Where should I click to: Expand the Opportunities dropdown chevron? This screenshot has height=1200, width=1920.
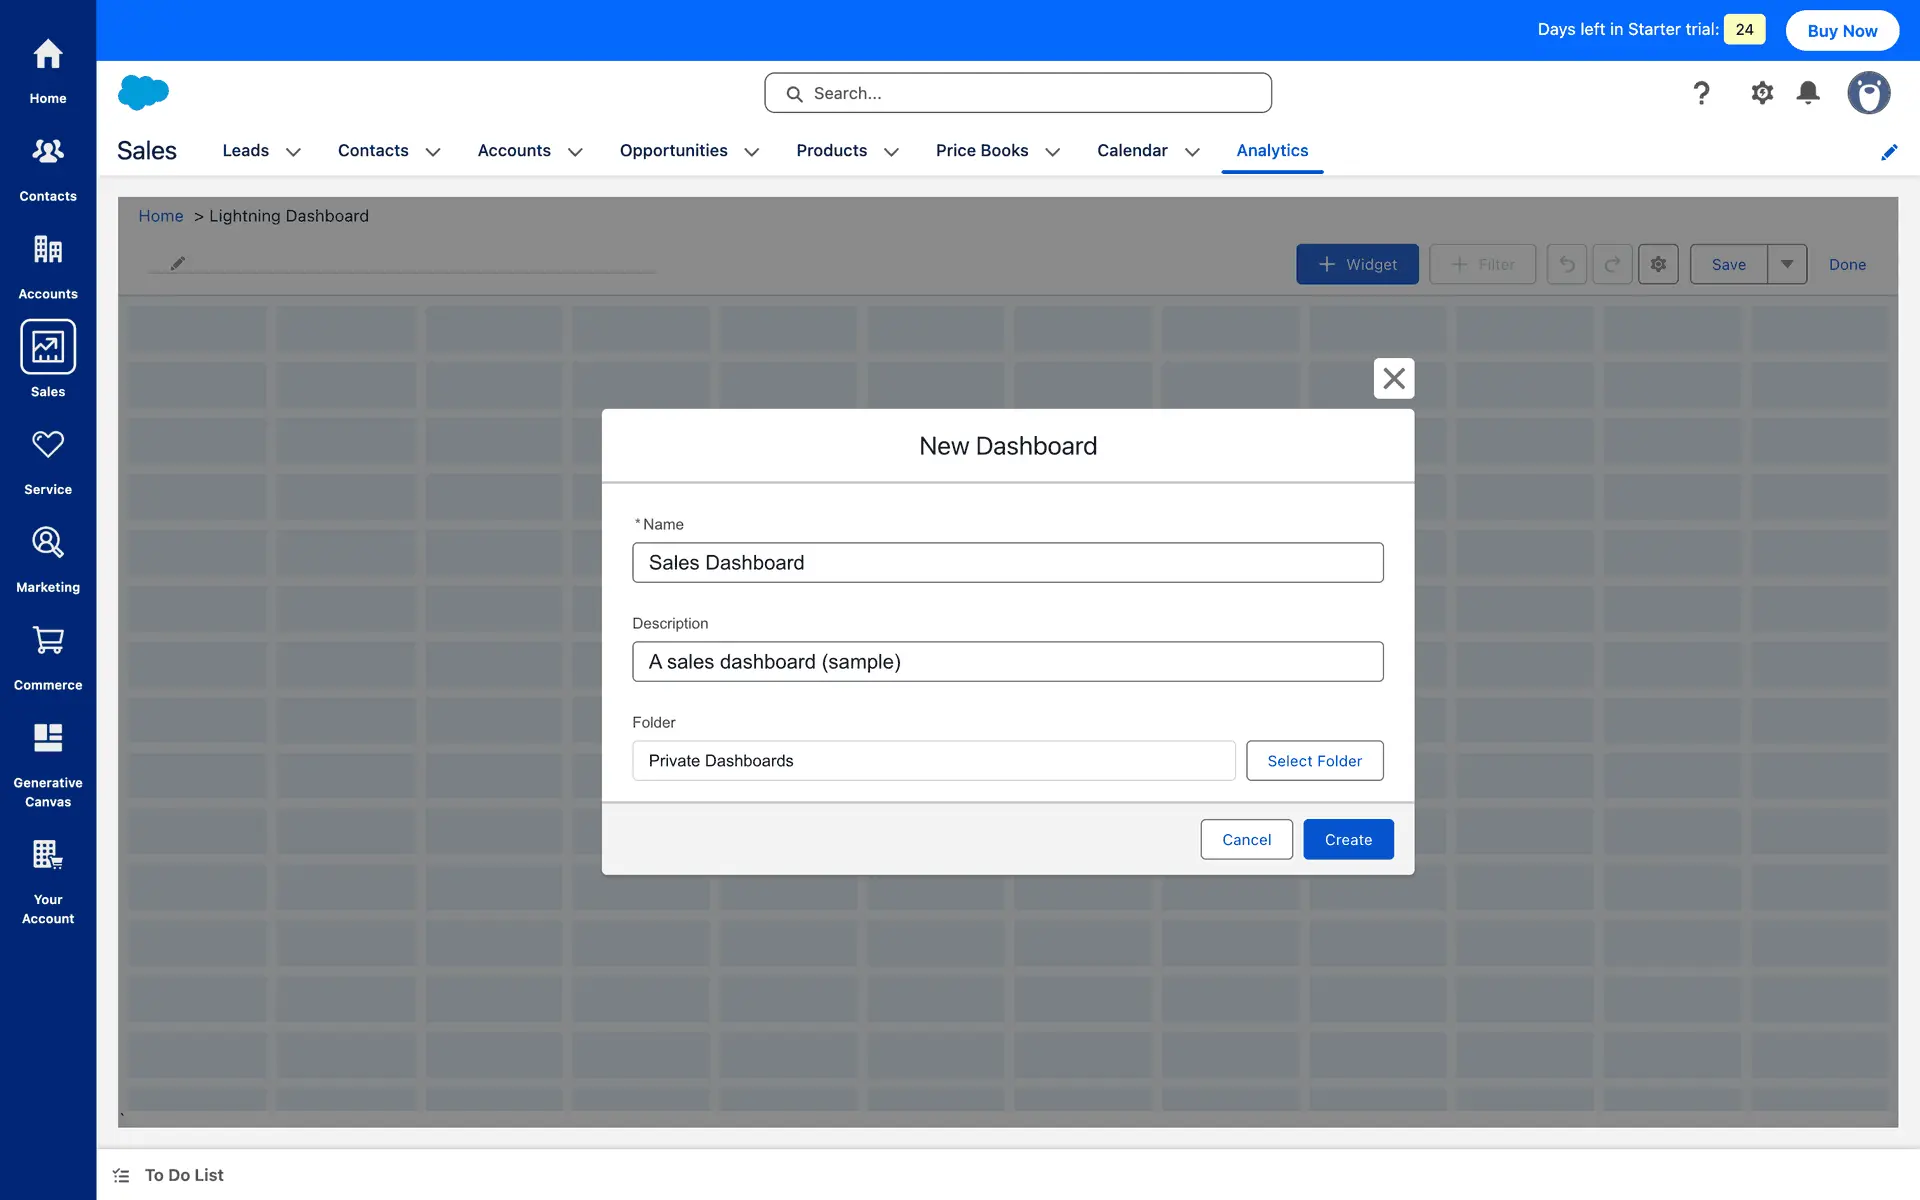[752, 152]
